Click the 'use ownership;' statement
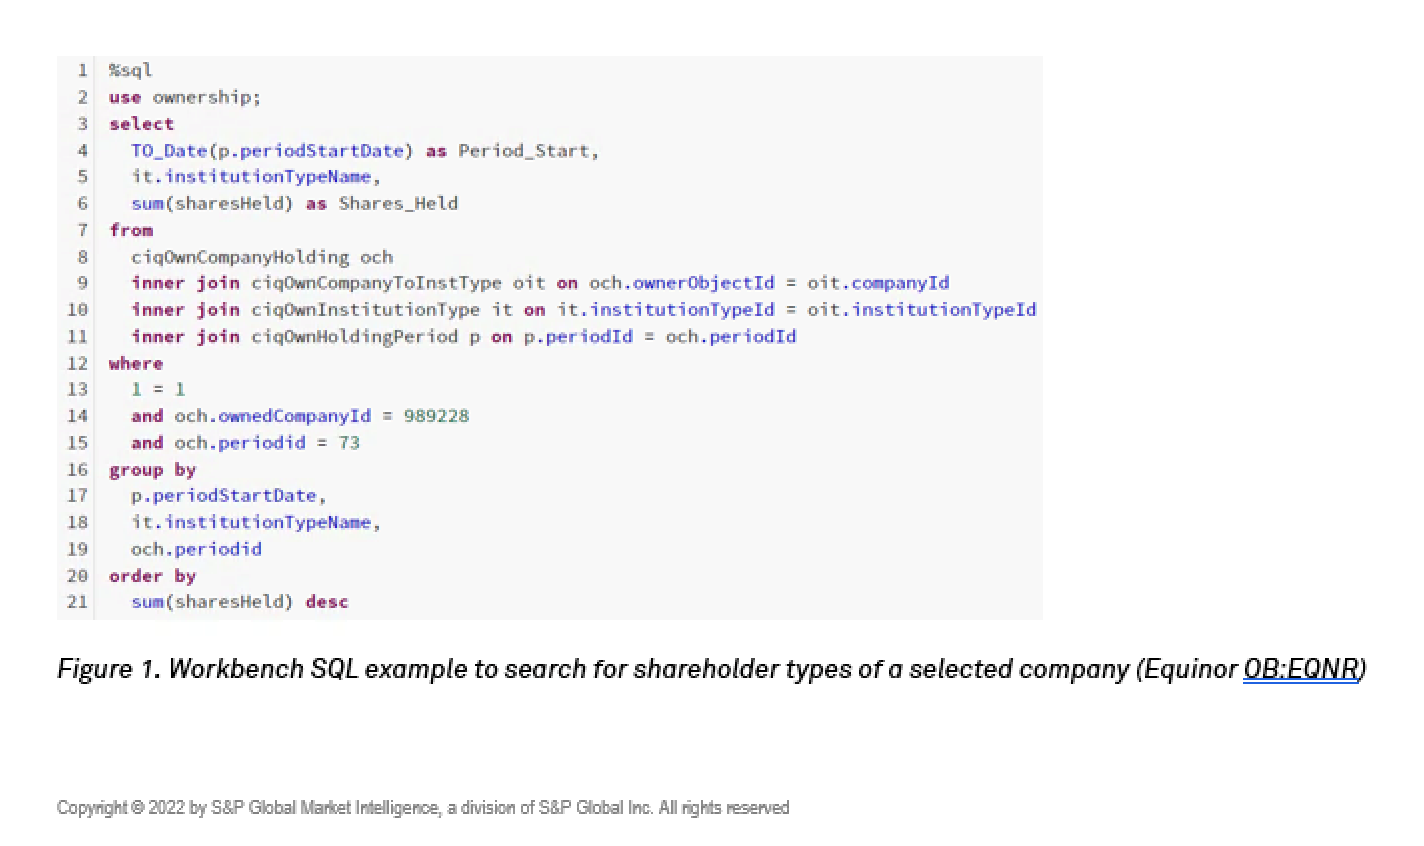Viewport: 1424px width, 846px height. (184, 97)
